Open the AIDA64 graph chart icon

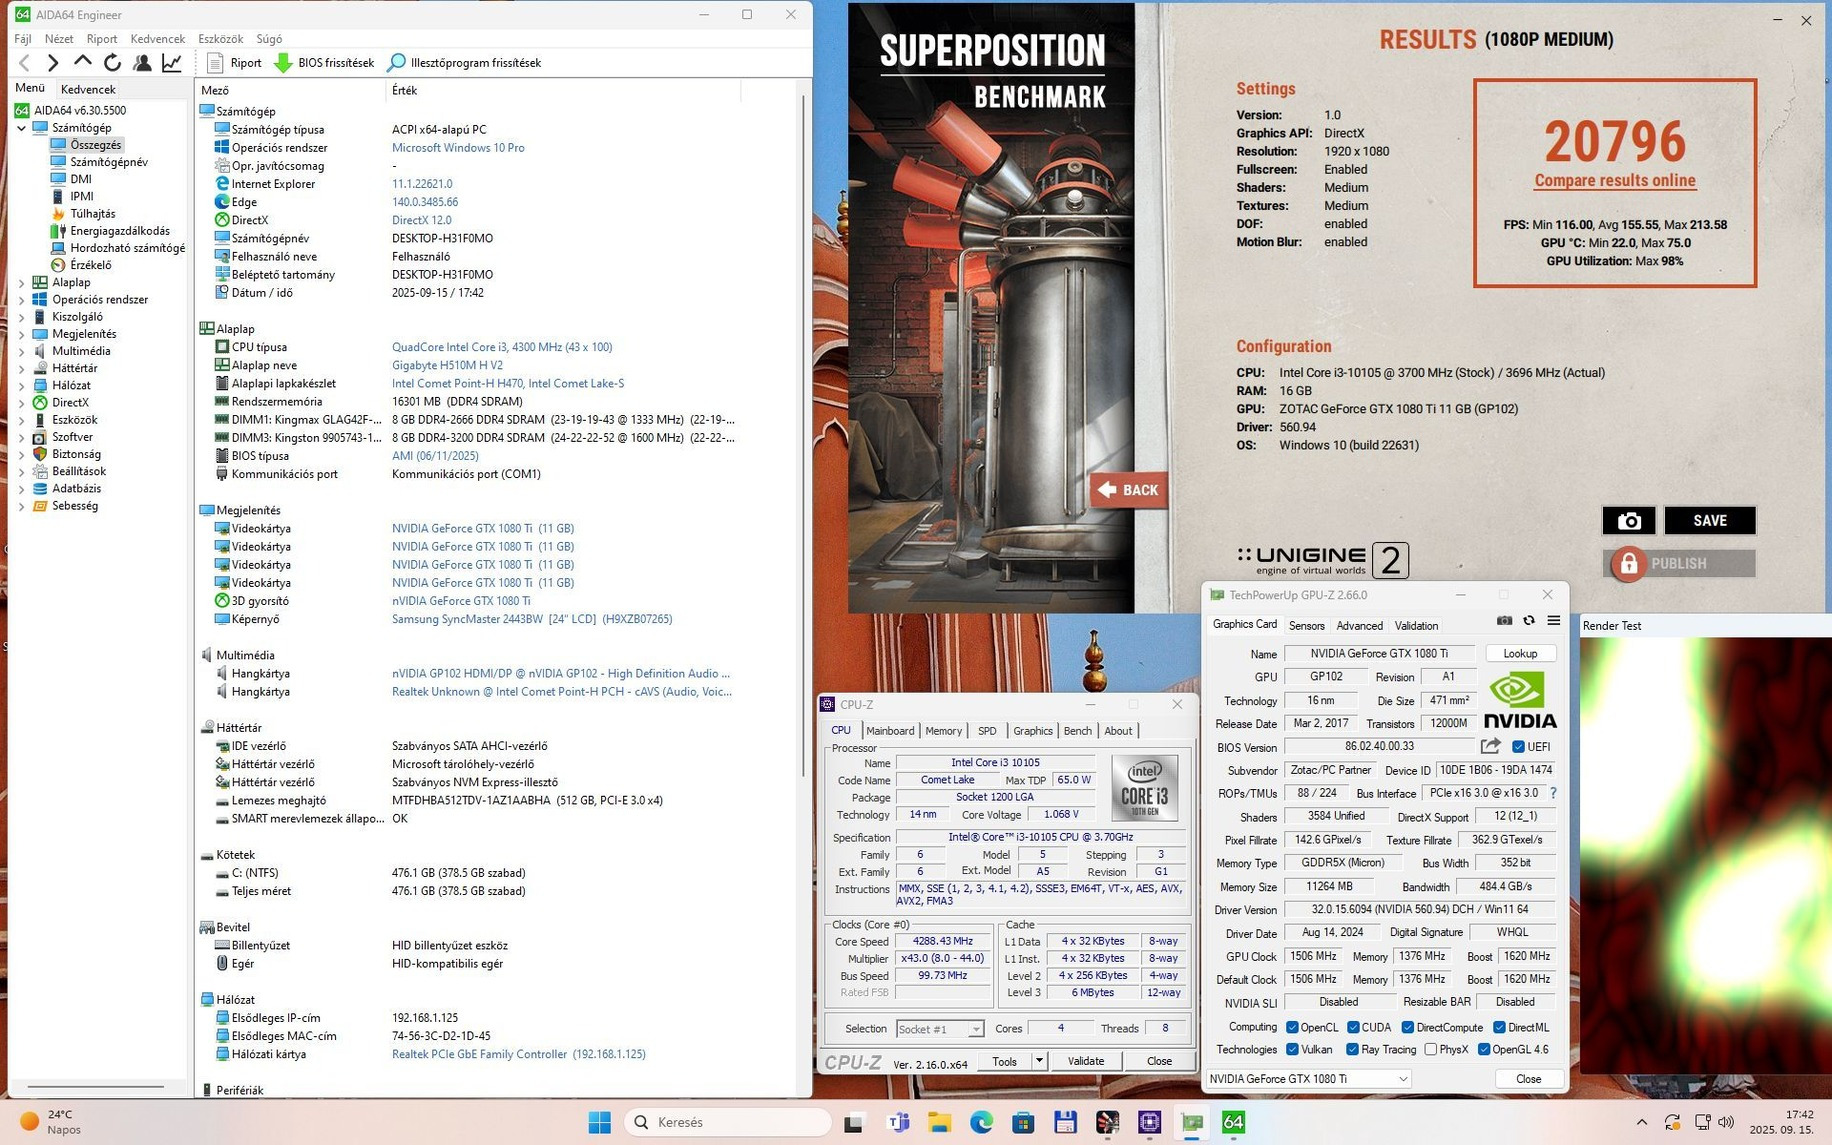pos(172,63)
